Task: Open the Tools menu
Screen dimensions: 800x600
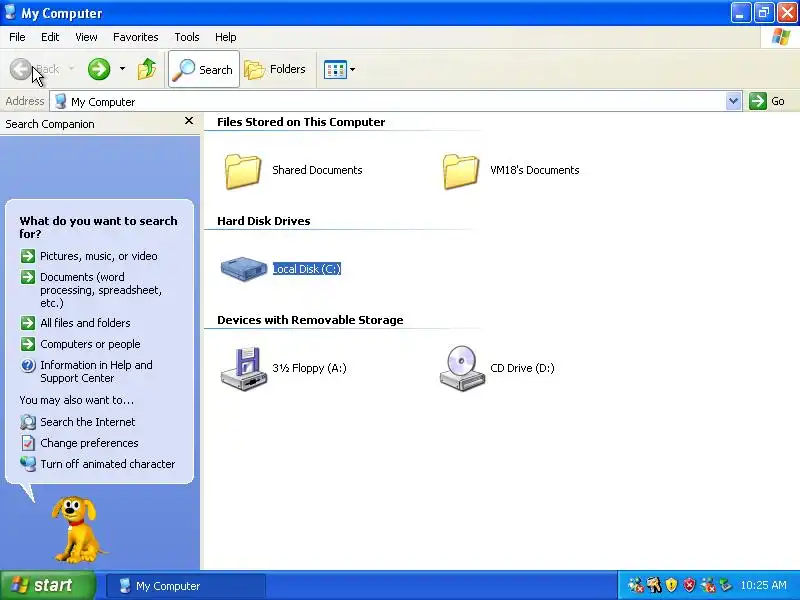Action: [187, 37]
